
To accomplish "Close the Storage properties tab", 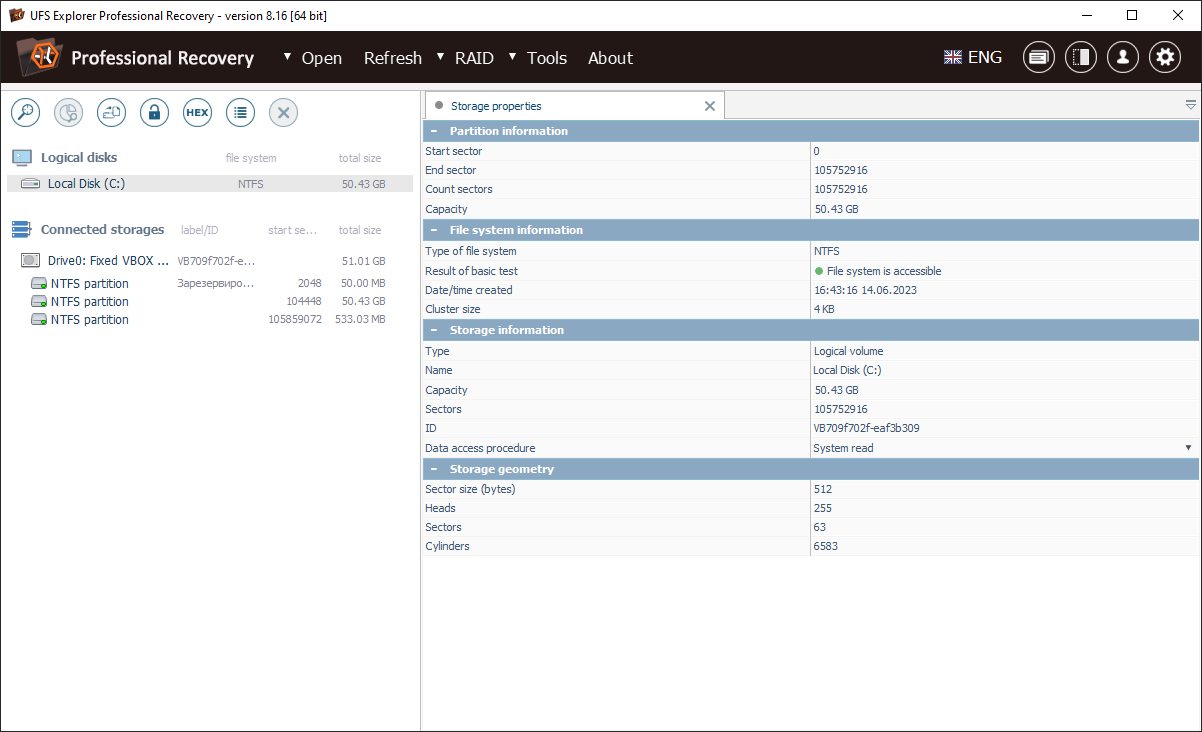I will (x=710, y=106).
